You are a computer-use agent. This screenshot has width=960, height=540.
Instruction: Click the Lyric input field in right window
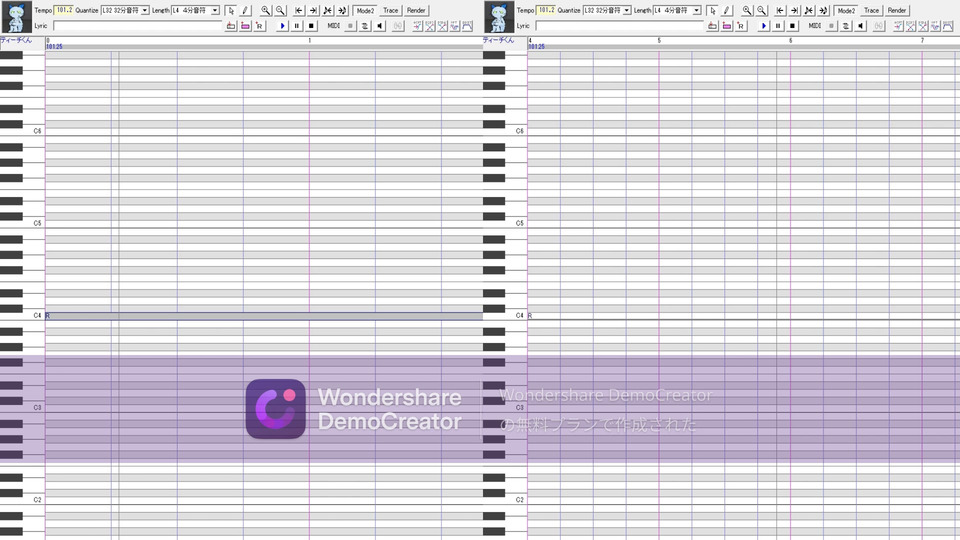tap(620, 26)
